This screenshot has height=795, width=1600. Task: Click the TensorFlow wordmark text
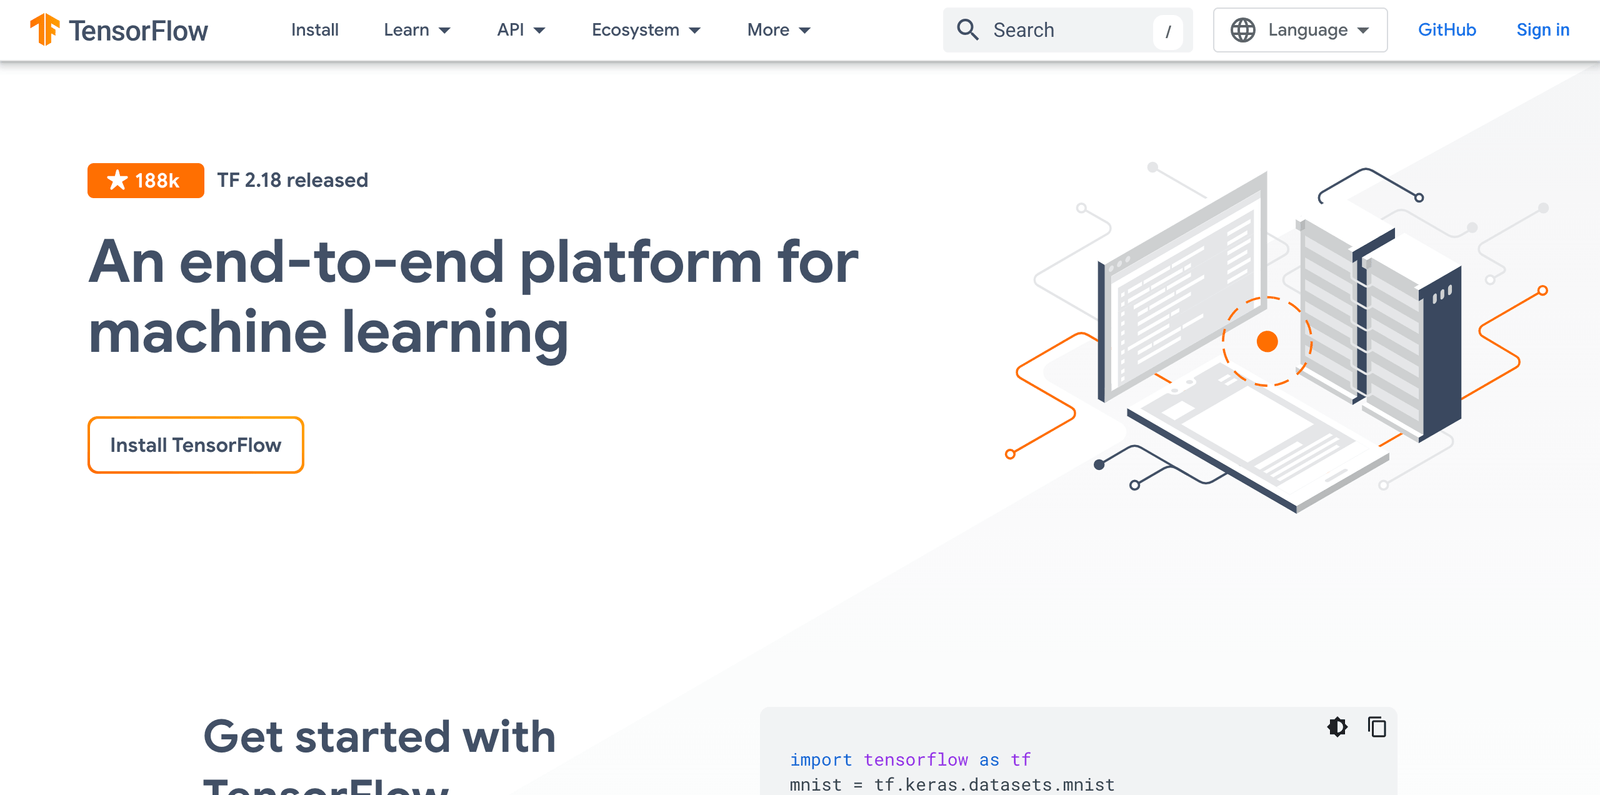point(138,31)
